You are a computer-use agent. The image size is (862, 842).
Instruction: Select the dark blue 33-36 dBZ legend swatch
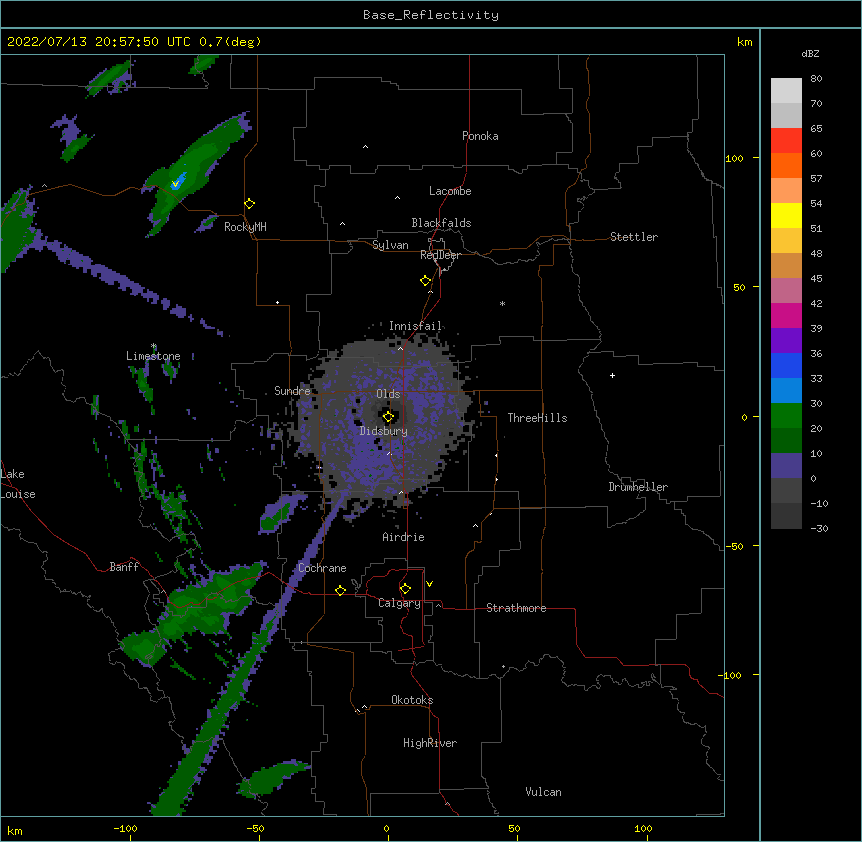click(786, 365)
